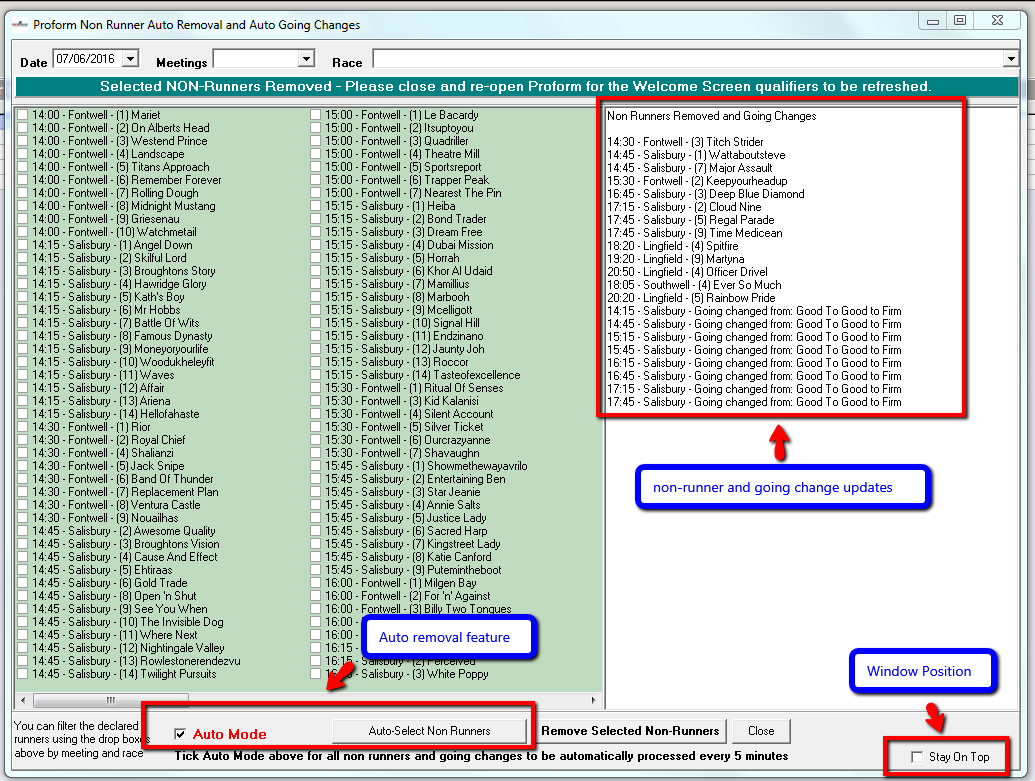Close the window with the X icon

(x=997, y=21)
